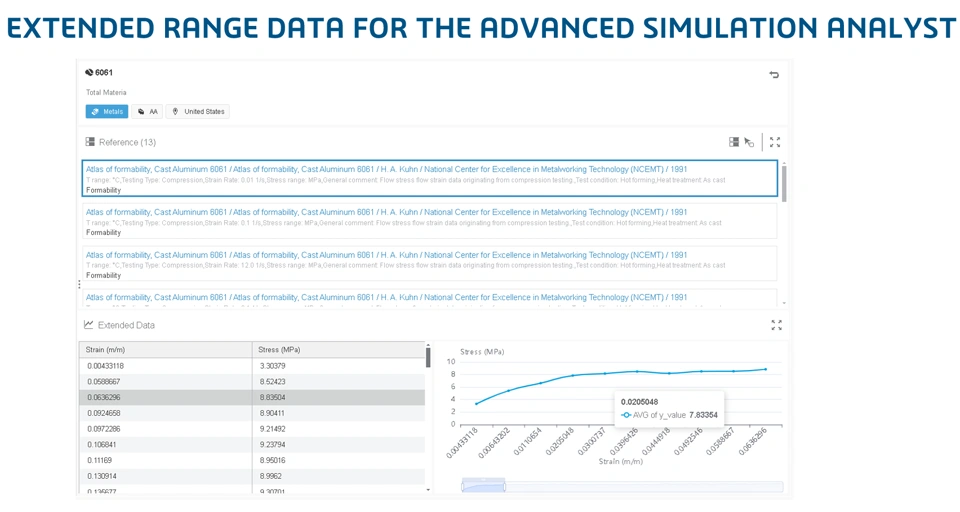Select the Metals tag button
The image size is (960, 512).
pos(107,111)
